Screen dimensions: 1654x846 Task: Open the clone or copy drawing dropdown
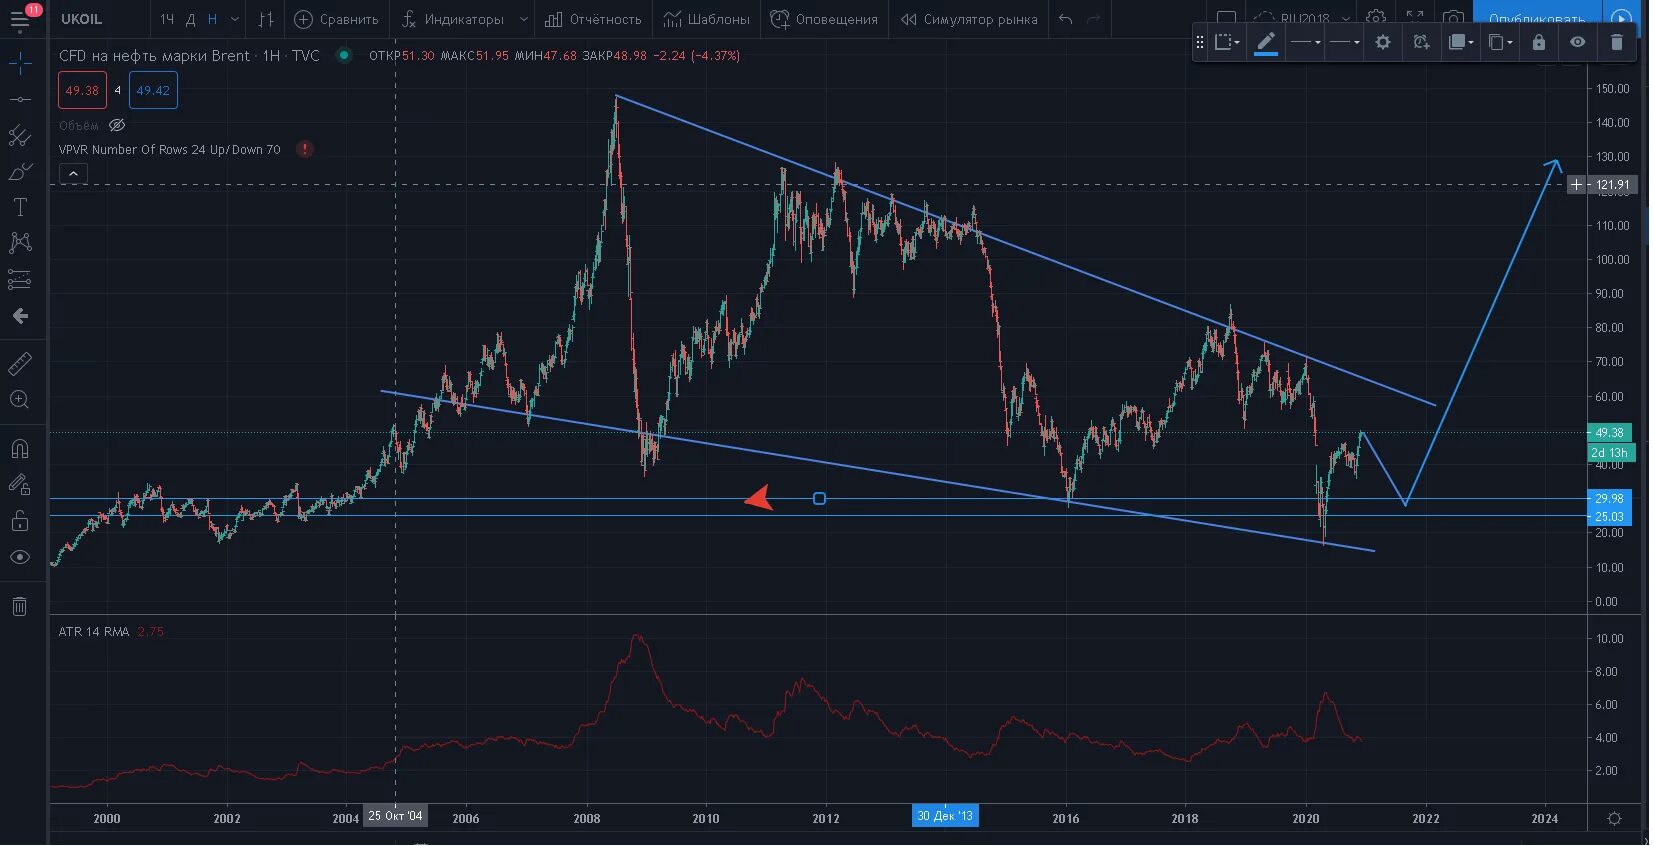coord(1500,42)
